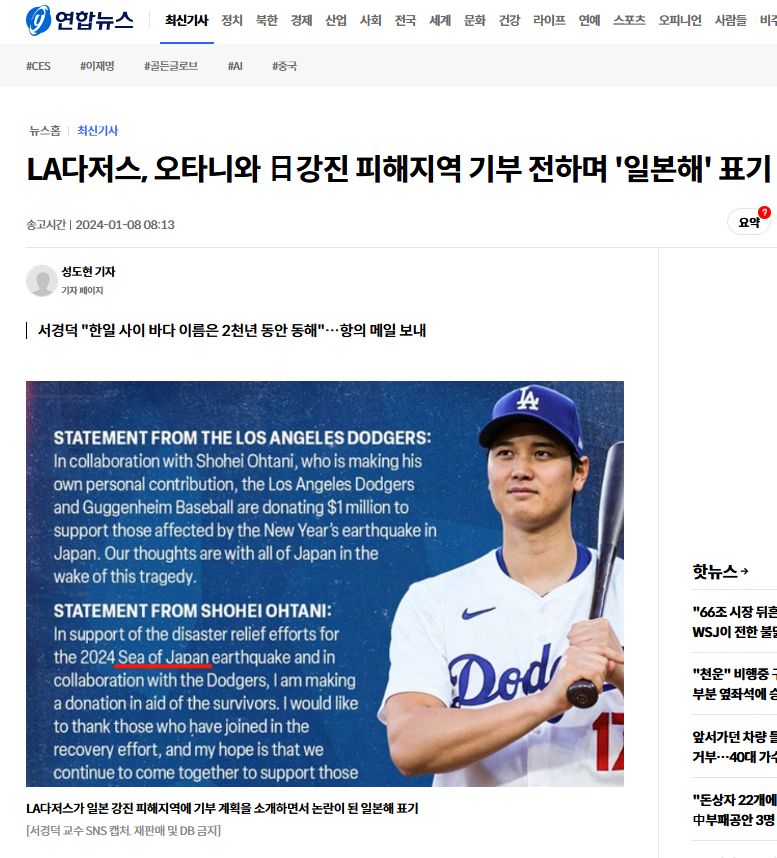Open the 기자 페이지 link
This screenshot has height=858, width=777.
coord(82,291)
